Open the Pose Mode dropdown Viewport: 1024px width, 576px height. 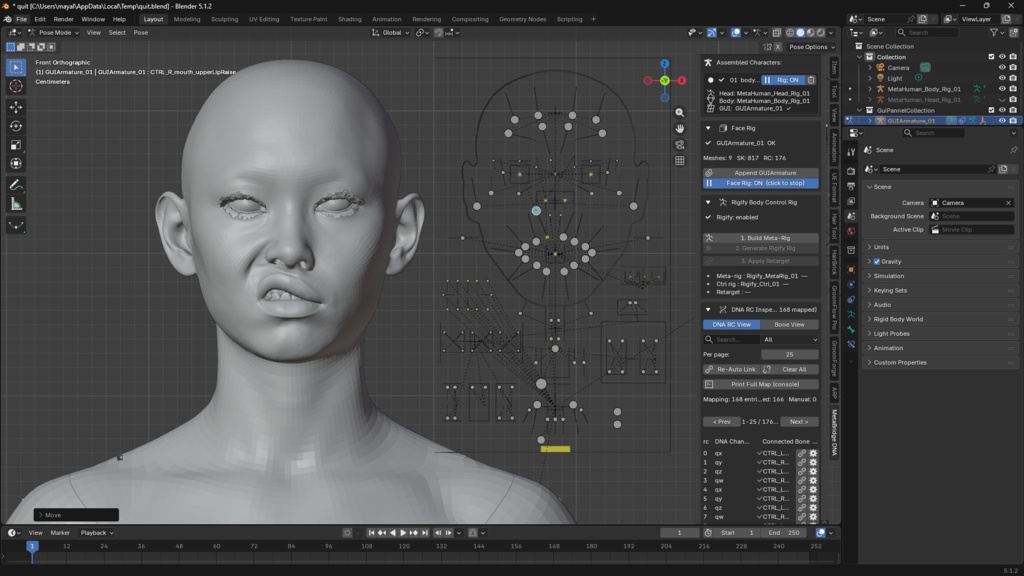coord(54,33)
